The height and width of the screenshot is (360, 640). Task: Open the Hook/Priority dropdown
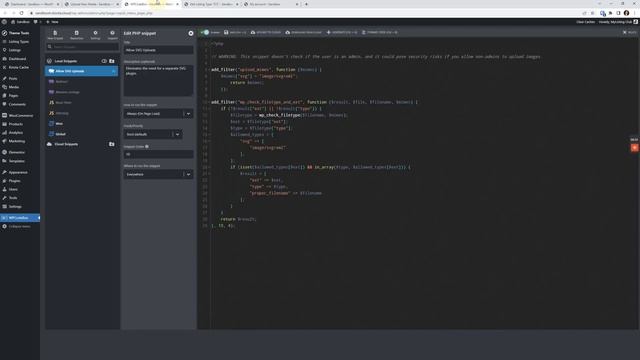pos(153,134)
